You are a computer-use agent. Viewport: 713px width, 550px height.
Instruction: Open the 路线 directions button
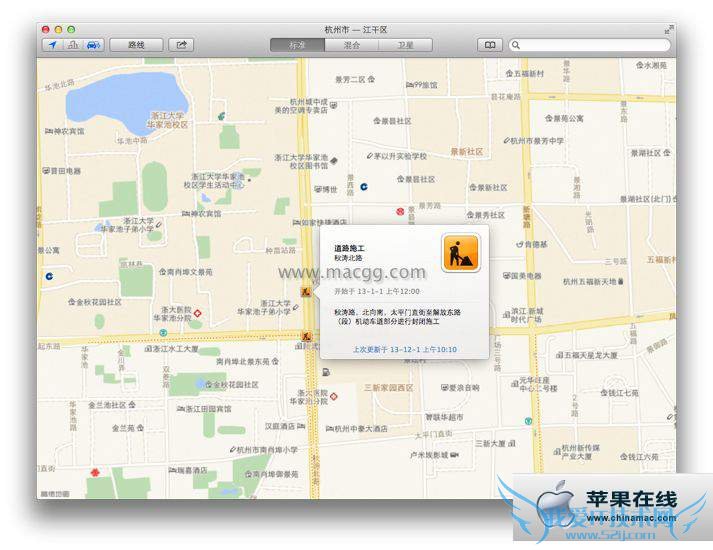(136, 45)
